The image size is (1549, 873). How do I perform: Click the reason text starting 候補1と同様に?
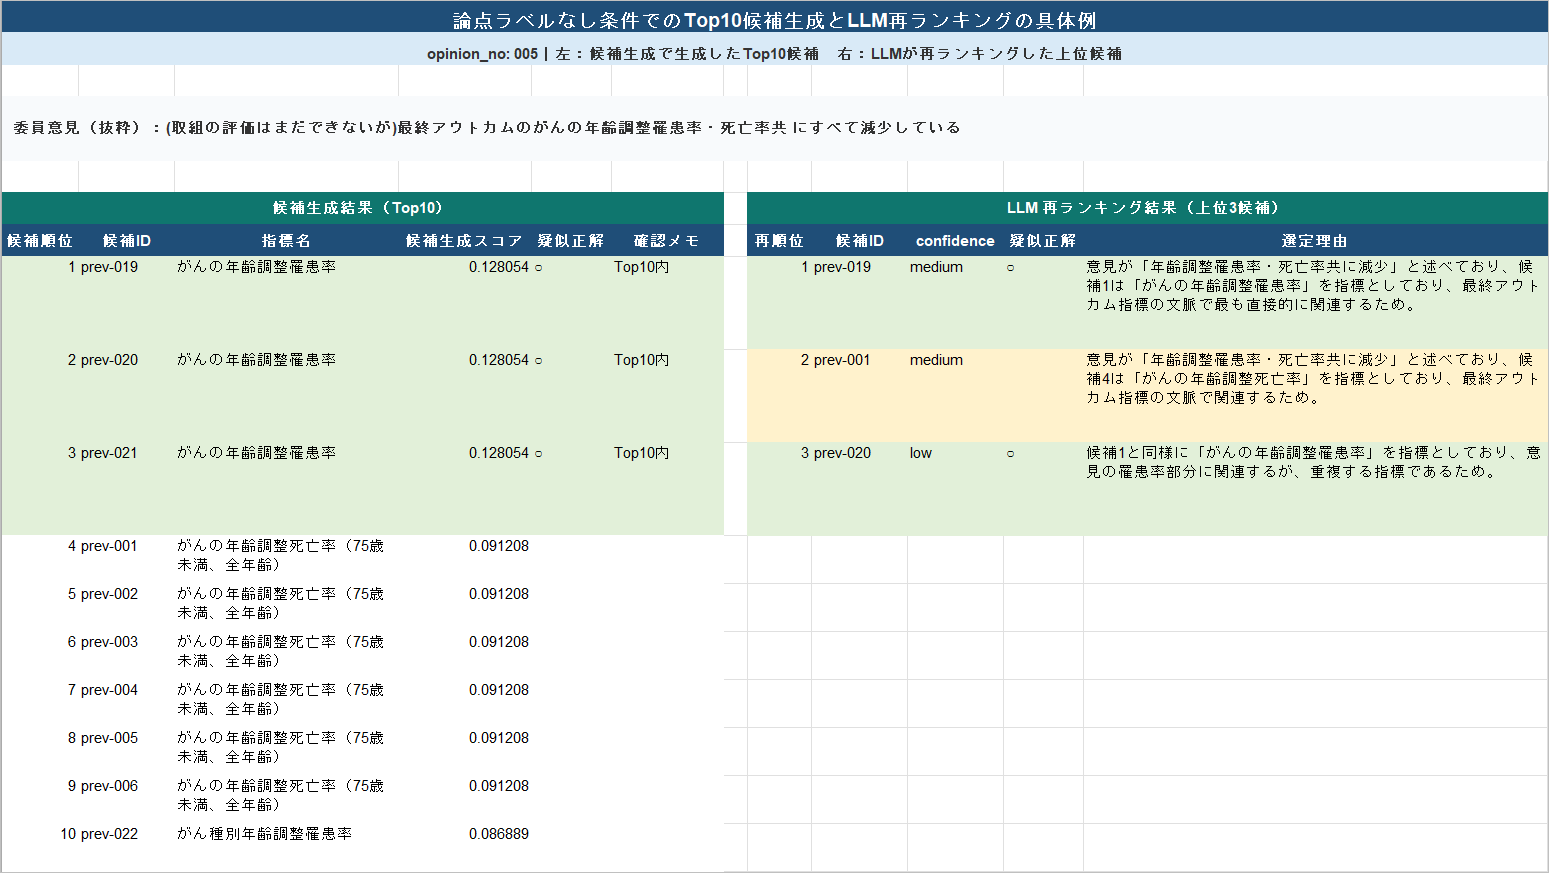tap(1312, 462)
